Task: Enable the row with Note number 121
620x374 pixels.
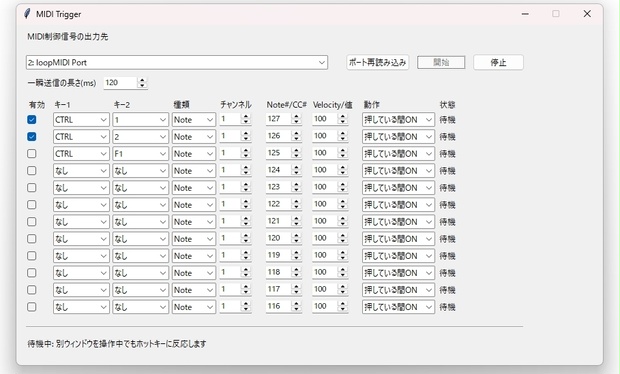Action: (32, 221)
